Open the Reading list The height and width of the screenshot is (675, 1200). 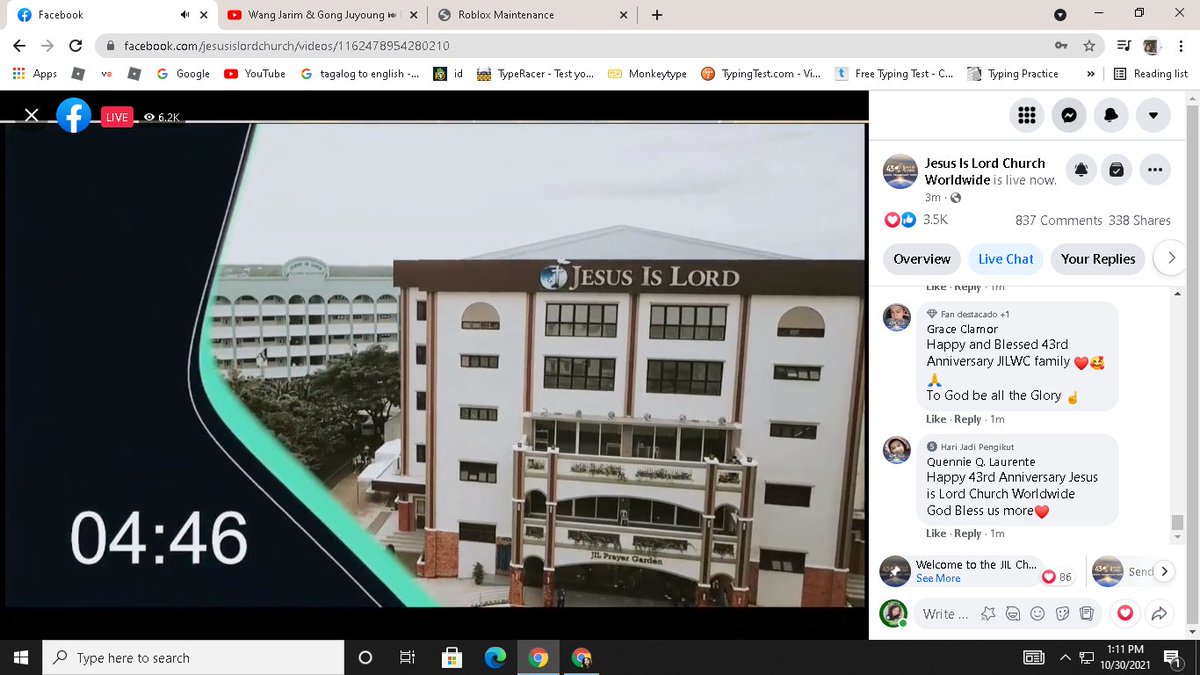(x=1150, y=73)
